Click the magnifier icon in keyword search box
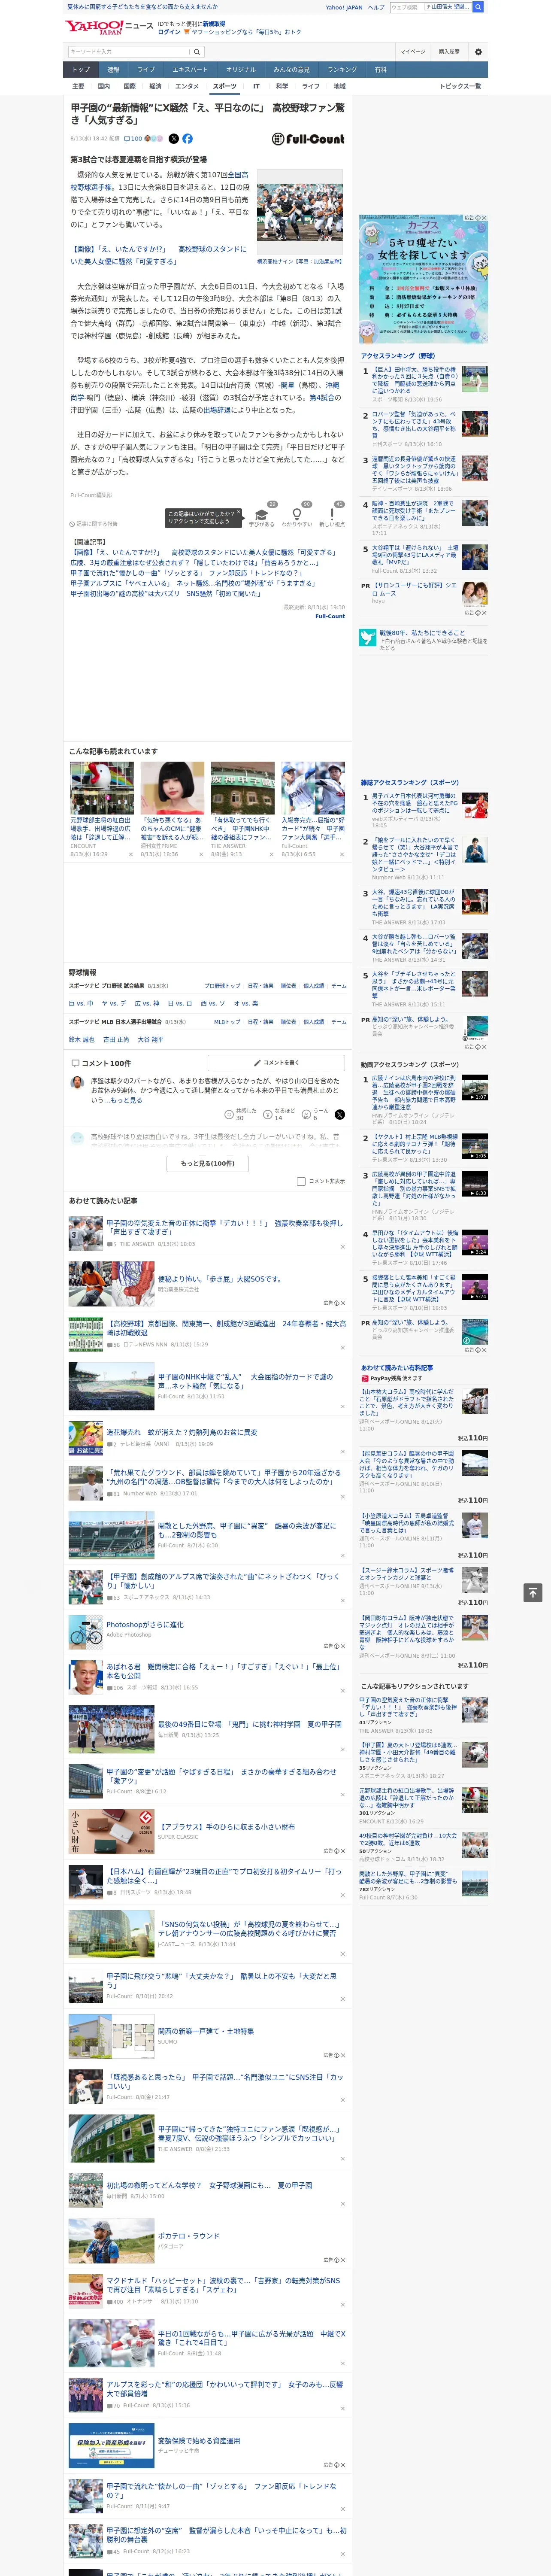The image size is (551, 2576). 196,52
